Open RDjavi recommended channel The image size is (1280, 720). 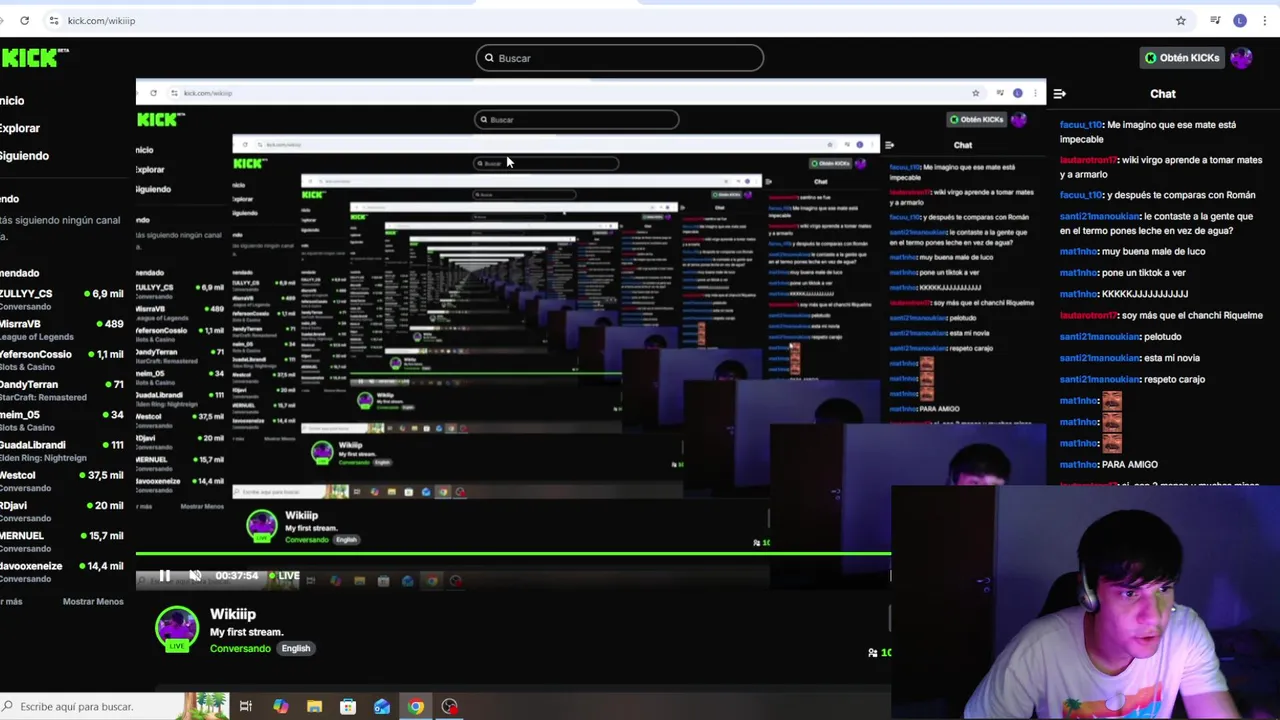(x=62, y=511)
